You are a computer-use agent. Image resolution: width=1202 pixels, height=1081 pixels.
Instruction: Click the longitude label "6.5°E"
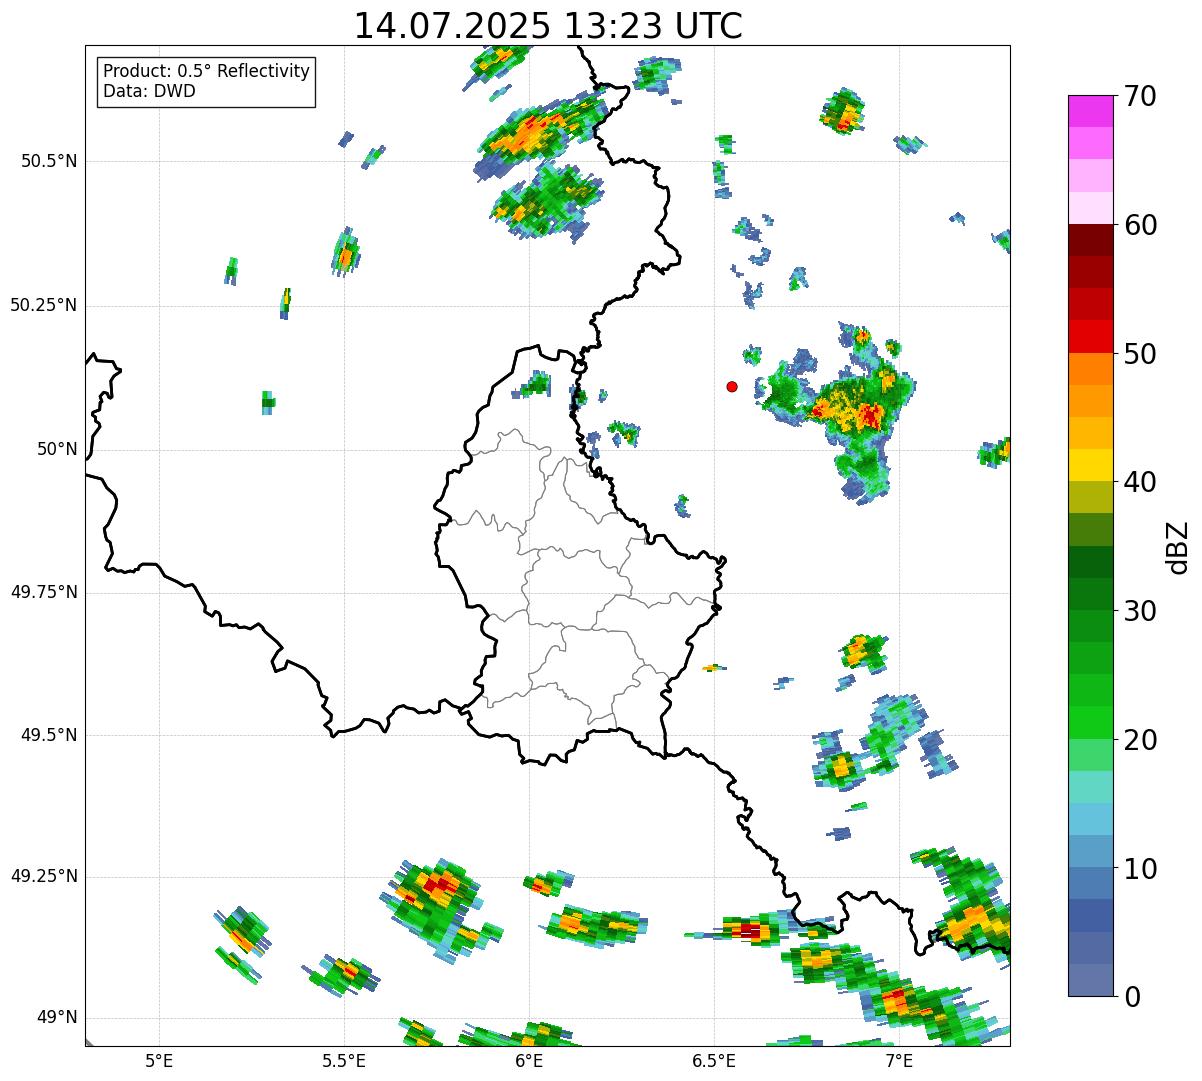point(714,1060)
